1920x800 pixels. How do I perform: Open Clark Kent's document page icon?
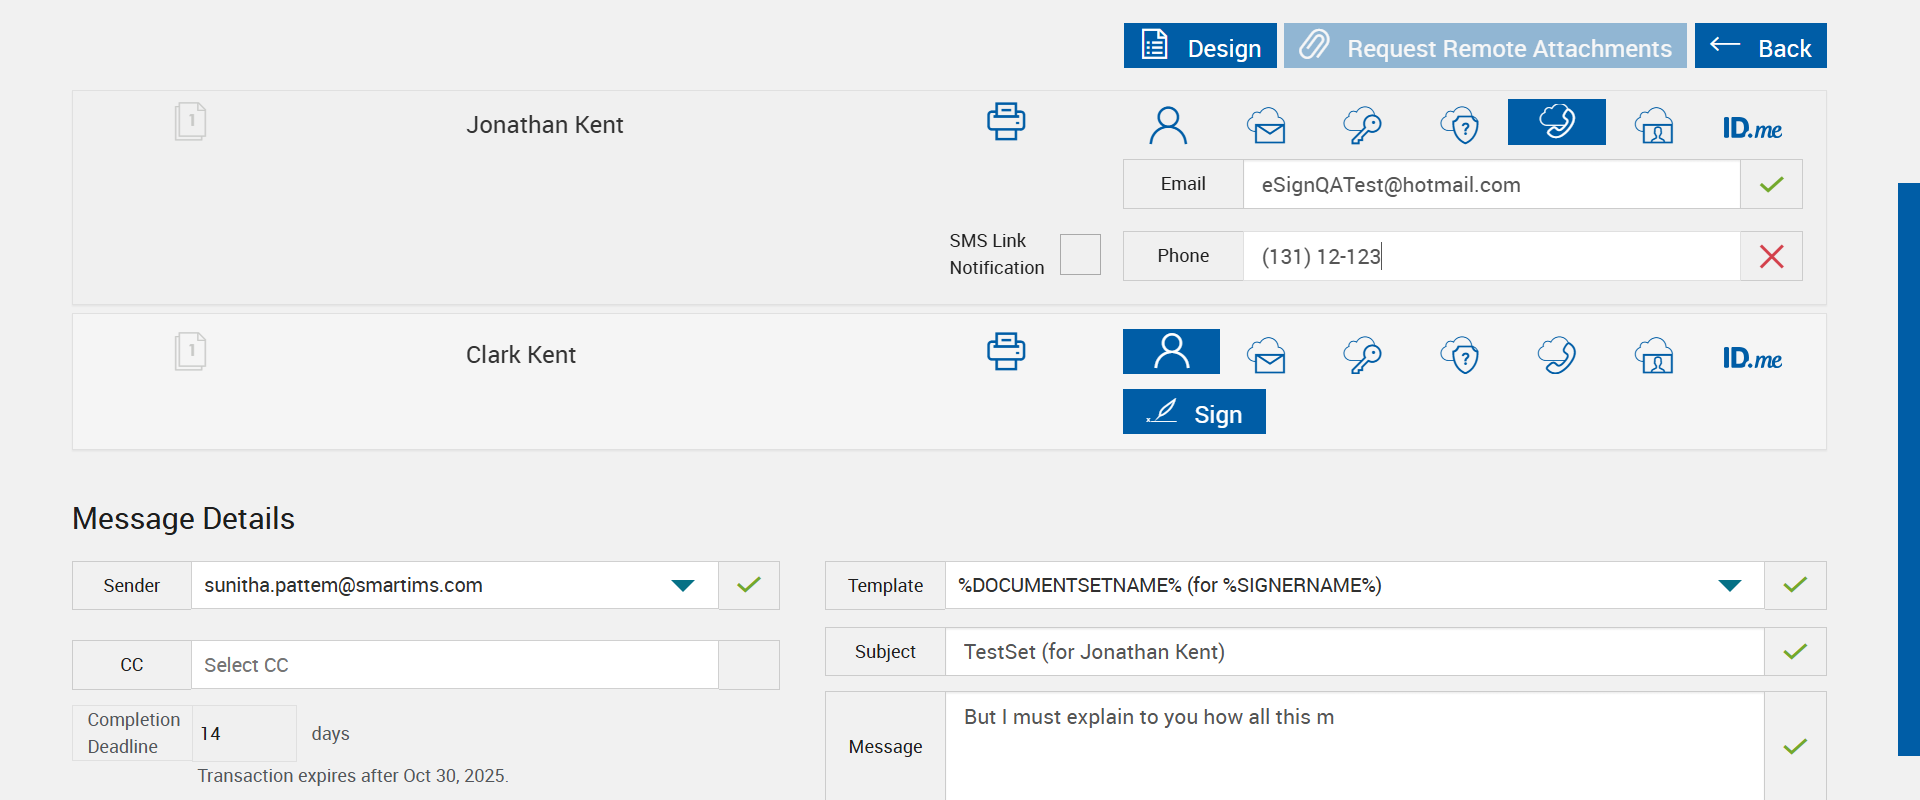coord(190,352)
